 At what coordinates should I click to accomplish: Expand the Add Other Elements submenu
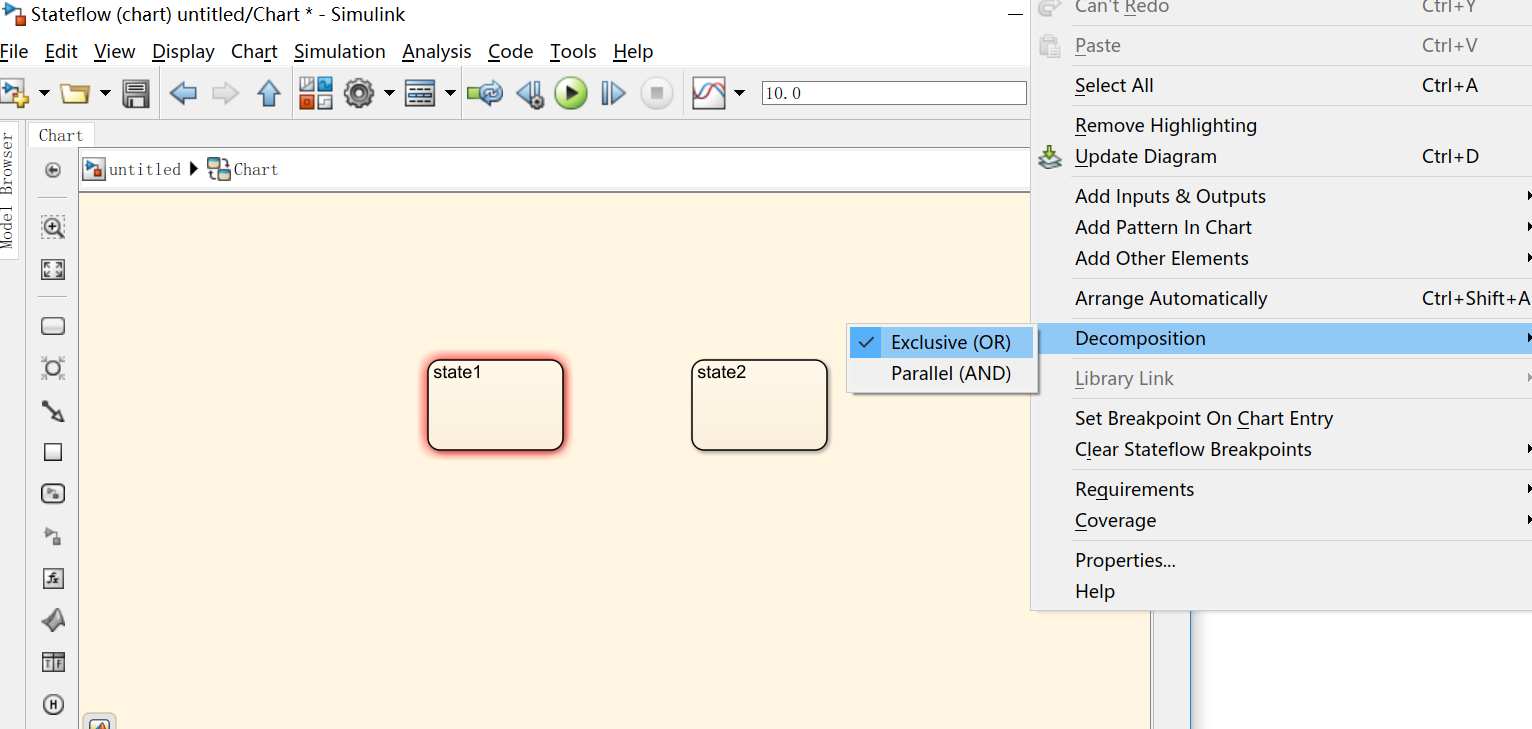[1161, 258]
